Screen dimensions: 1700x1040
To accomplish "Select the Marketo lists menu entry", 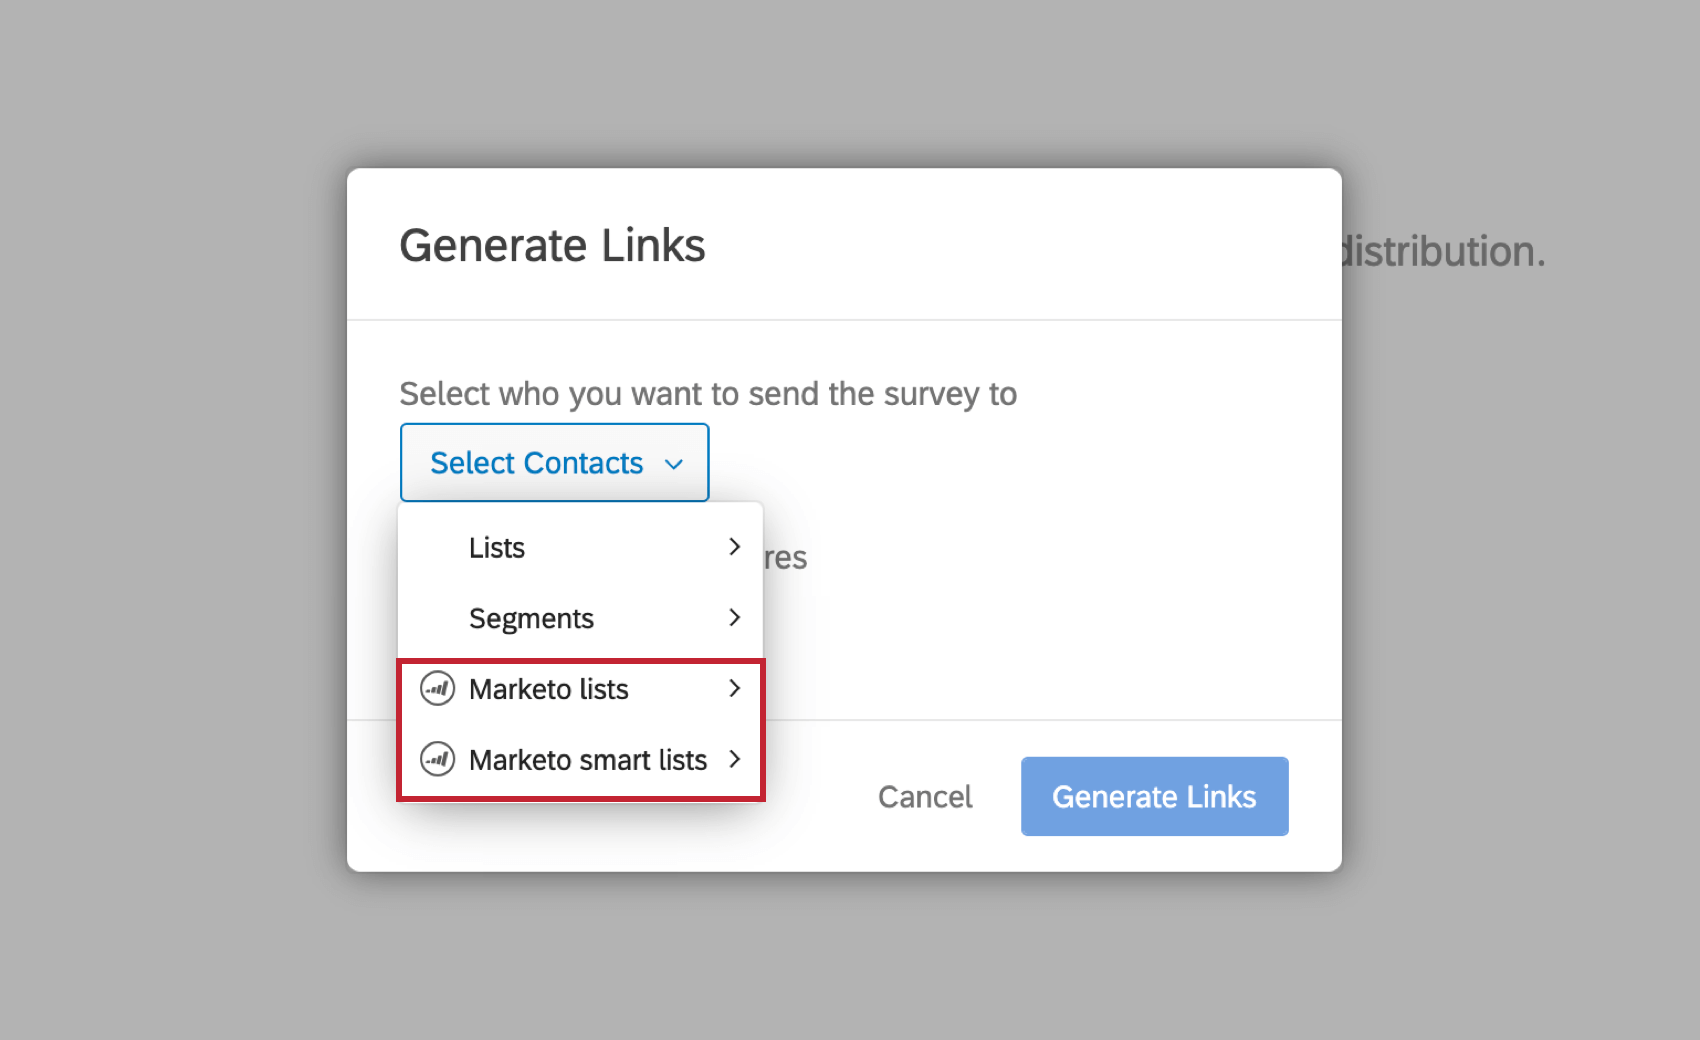I will [x=548, y=689].
